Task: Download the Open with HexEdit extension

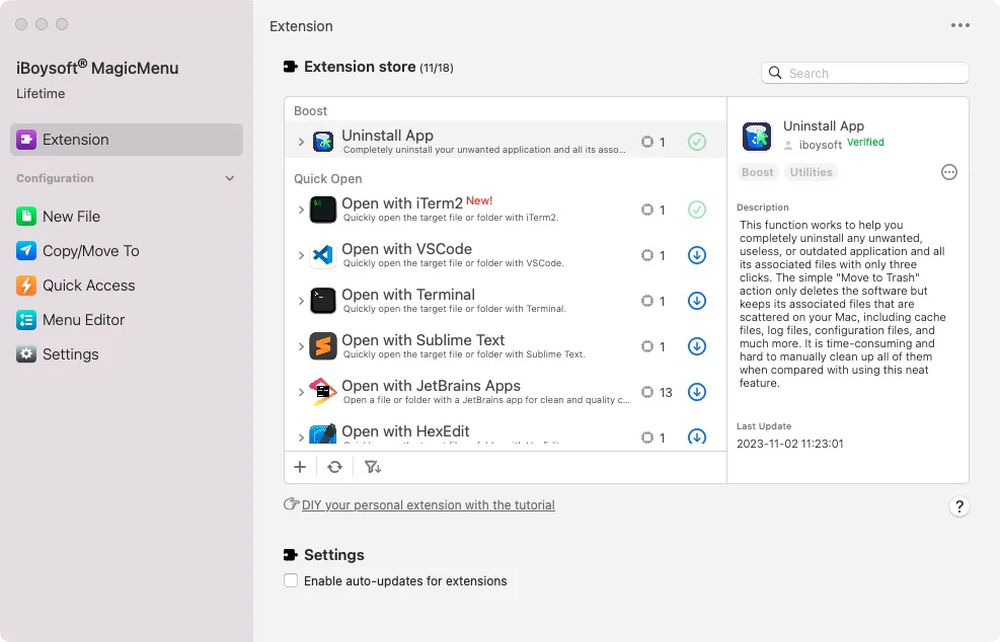Action: [697, 437]
